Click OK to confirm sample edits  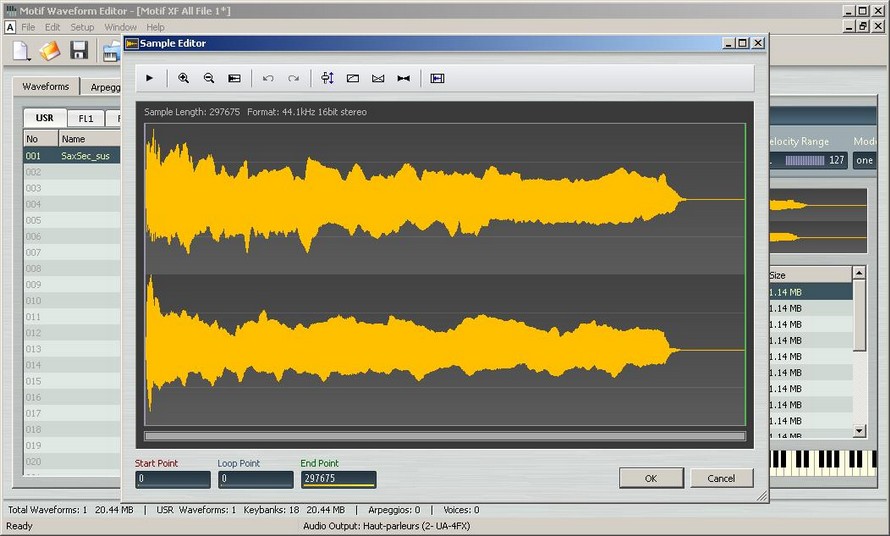click(x=651, y=478)
